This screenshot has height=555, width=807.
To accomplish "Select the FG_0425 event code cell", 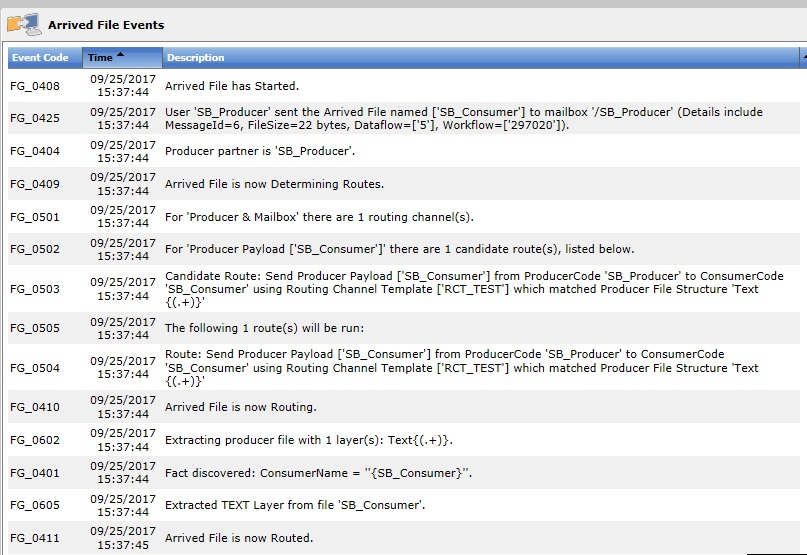I will tap(35, 118).
